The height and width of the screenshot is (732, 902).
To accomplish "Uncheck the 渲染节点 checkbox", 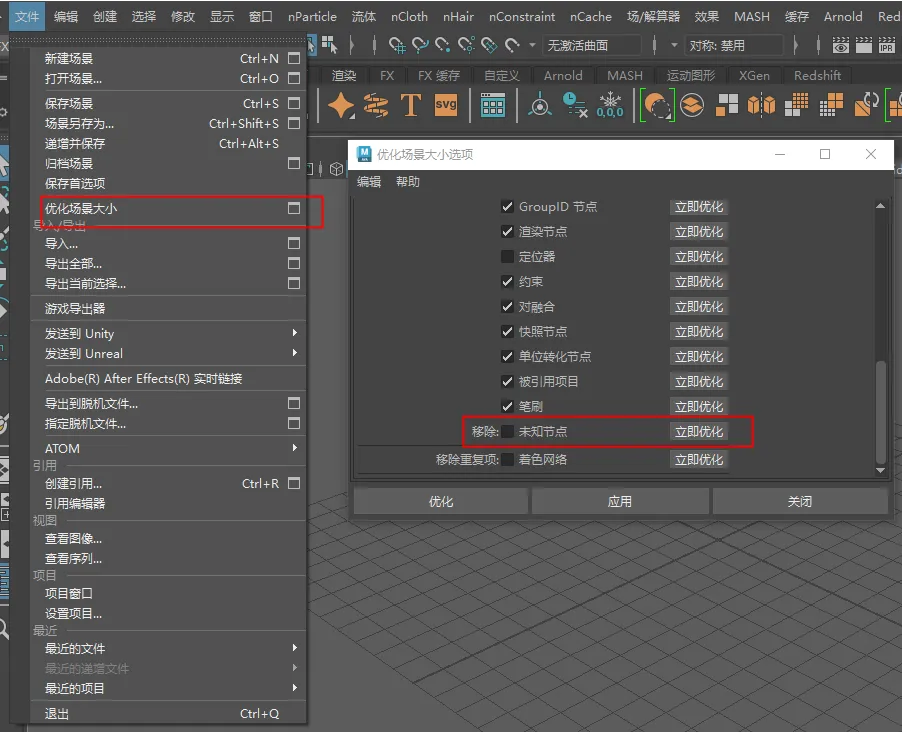I will pos(508,232).
